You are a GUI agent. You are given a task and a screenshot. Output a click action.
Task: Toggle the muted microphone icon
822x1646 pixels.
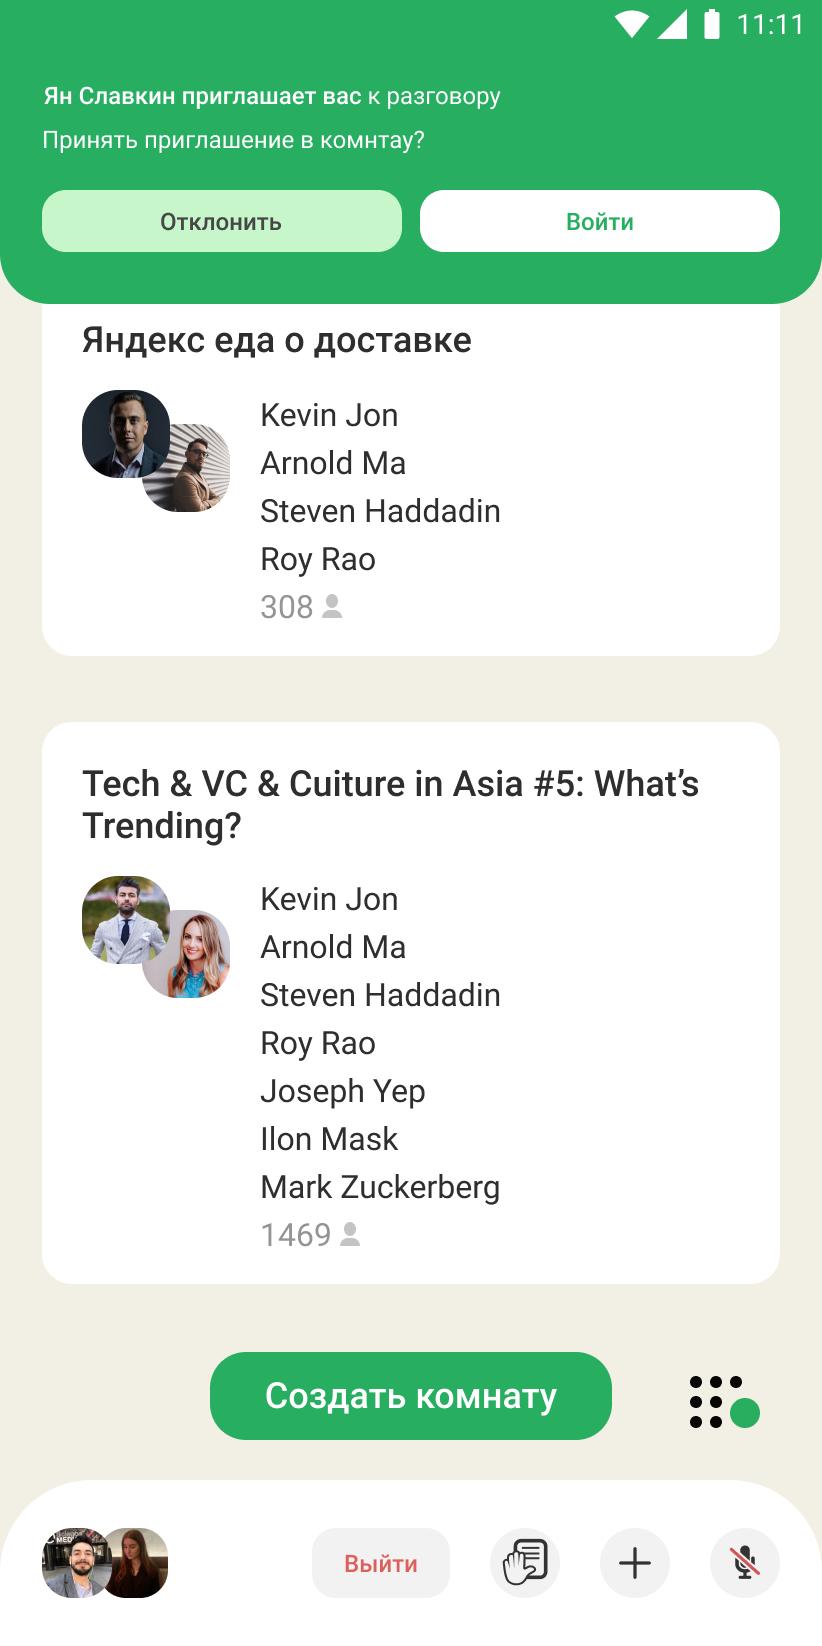pyautogui.click(x=744, y=1562)
